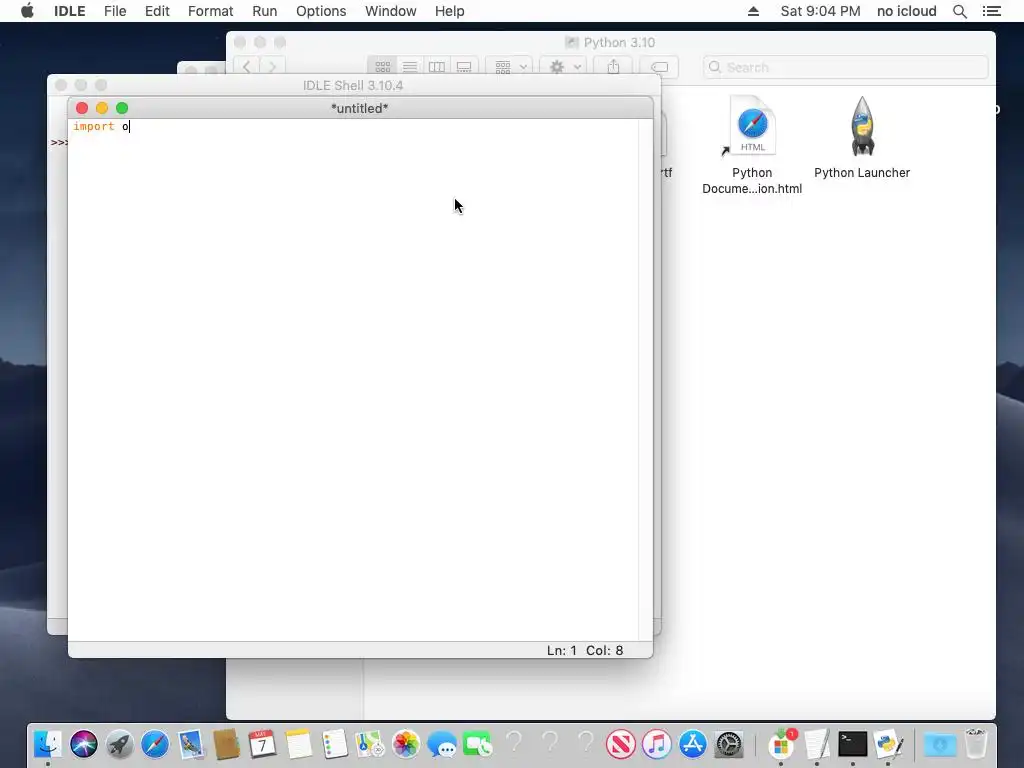Image resolution: width=1024 pixels, height=768 pixels.
Task: Open Downloads folder in the Dock
Action: click(940, 744)
